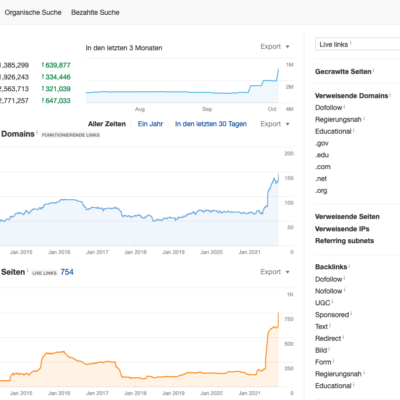Select Educational under Backlinks
400x400 pixels.
[333, 386]
